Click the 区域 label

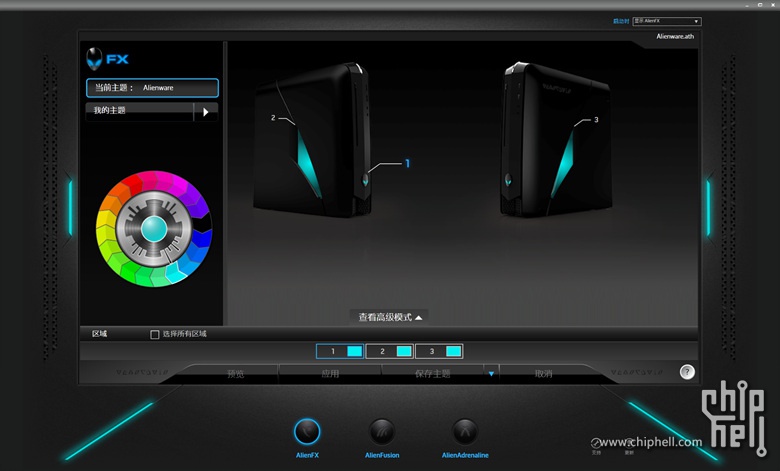[x=99, y=334]
